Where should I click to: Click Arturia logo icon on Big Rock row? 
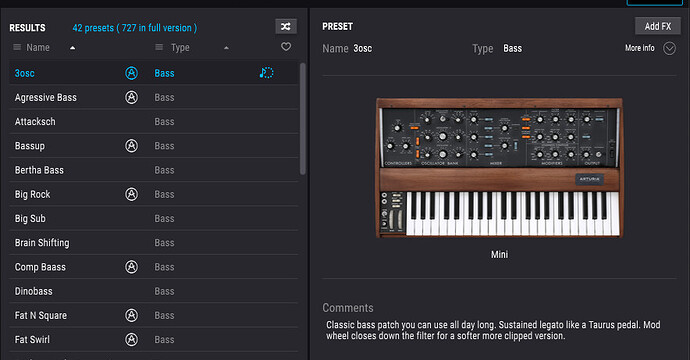(x=131, y=194)
